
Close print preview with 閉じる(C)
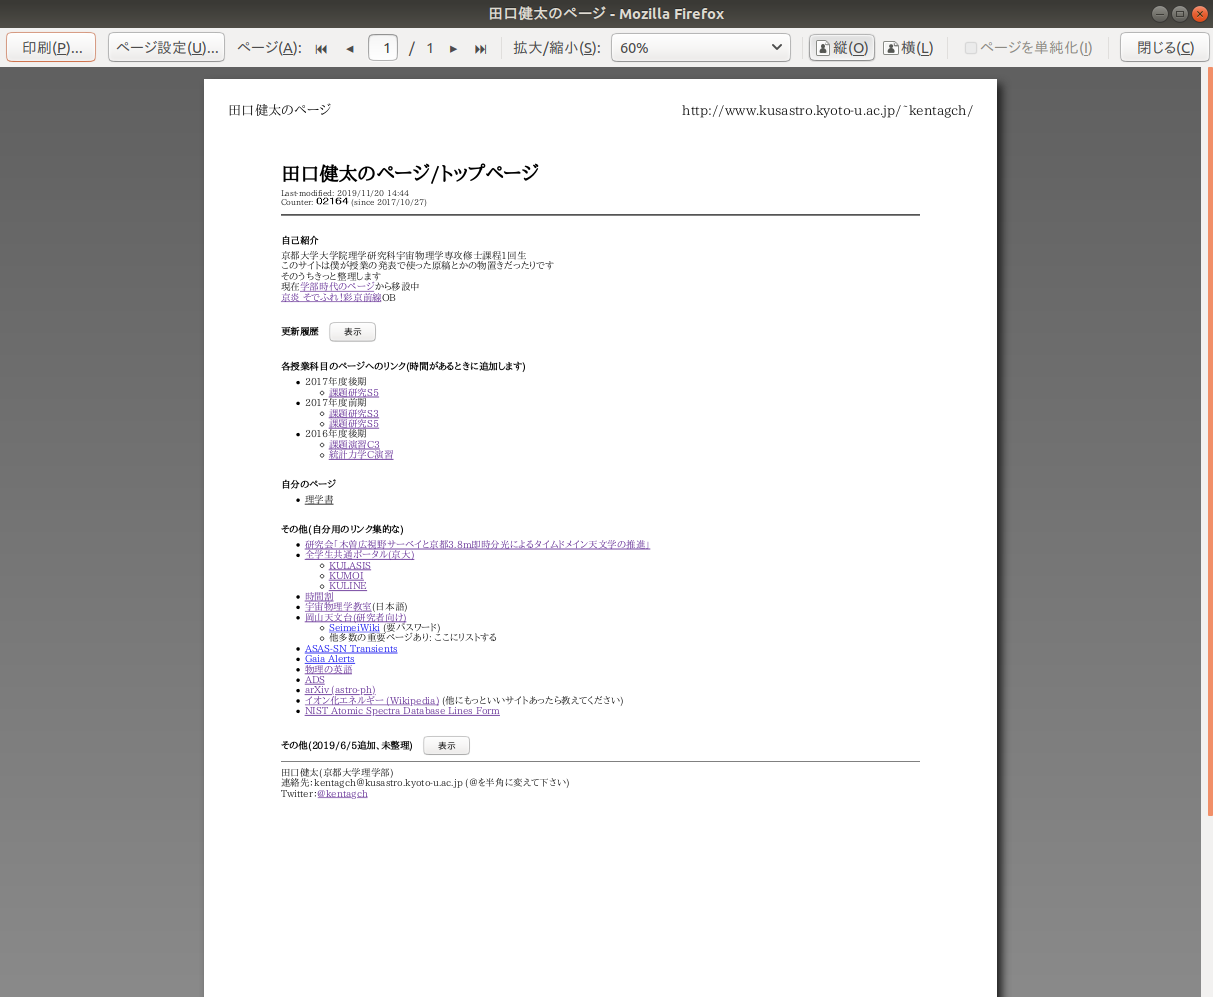pos(1165,48)
